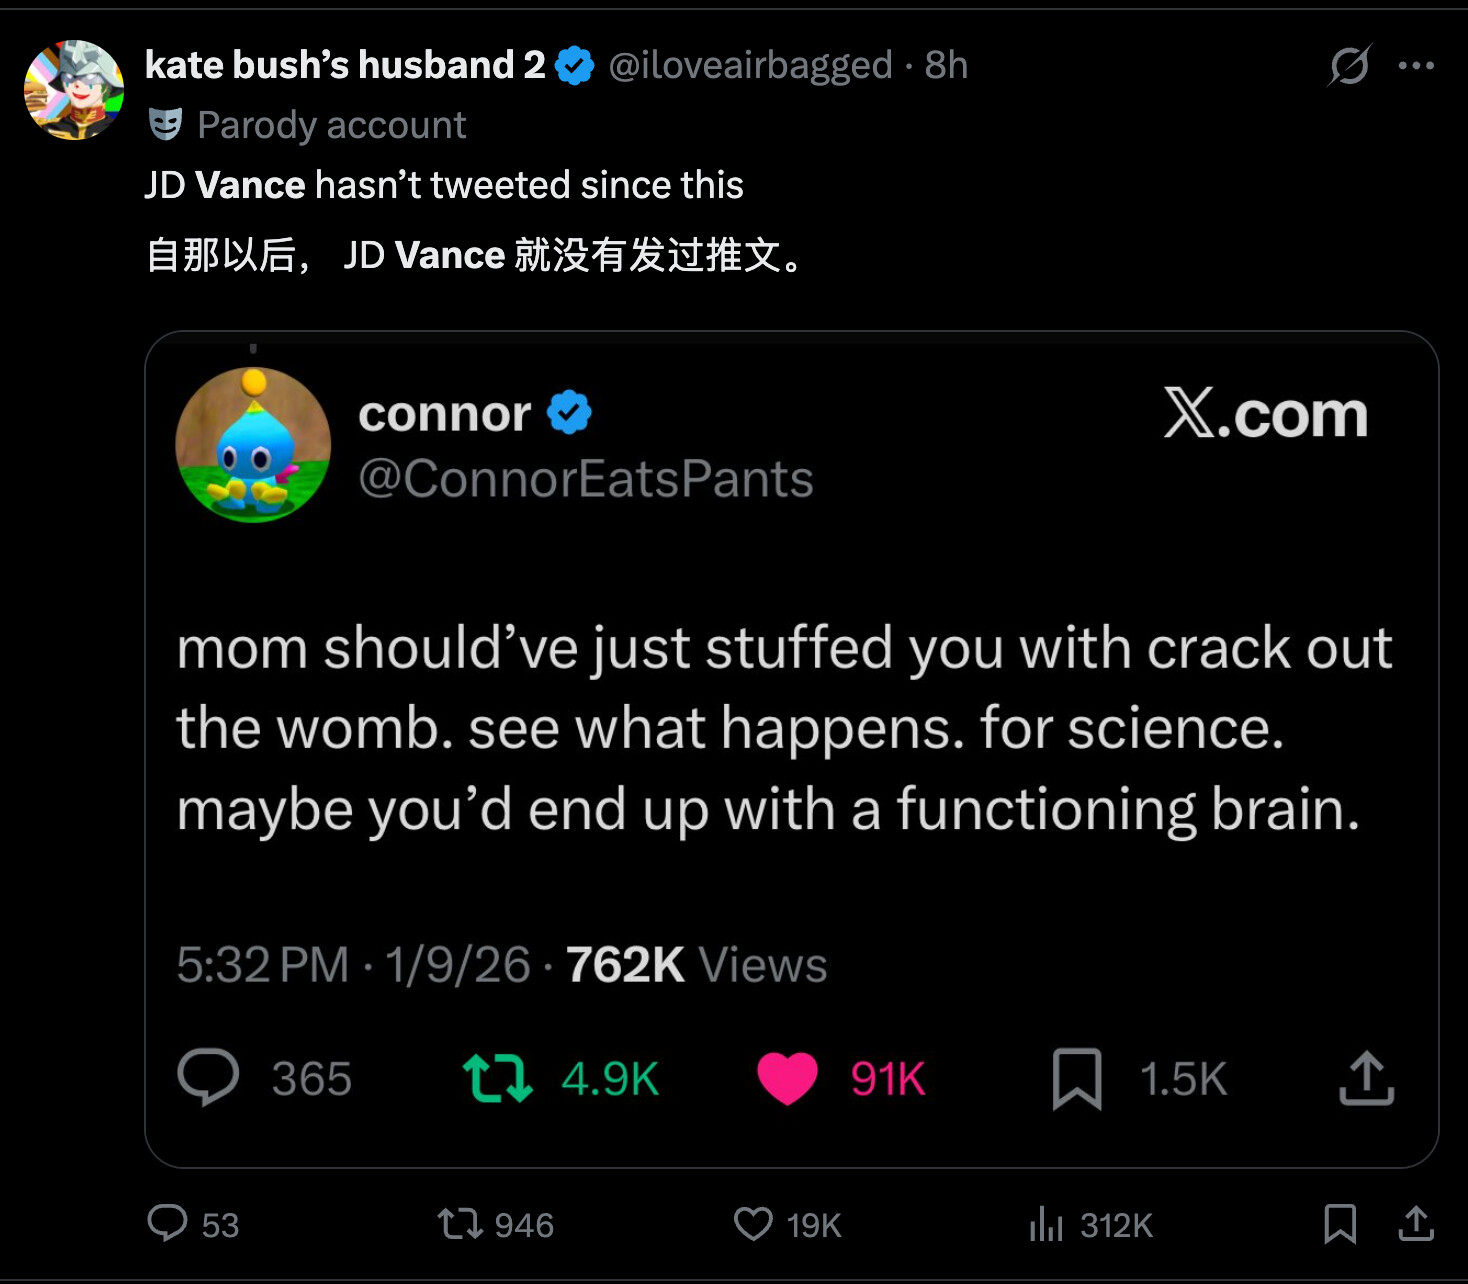Click the Parody account mask icon
Viewport: 1468px width, 1284px height.
(166, 125)
